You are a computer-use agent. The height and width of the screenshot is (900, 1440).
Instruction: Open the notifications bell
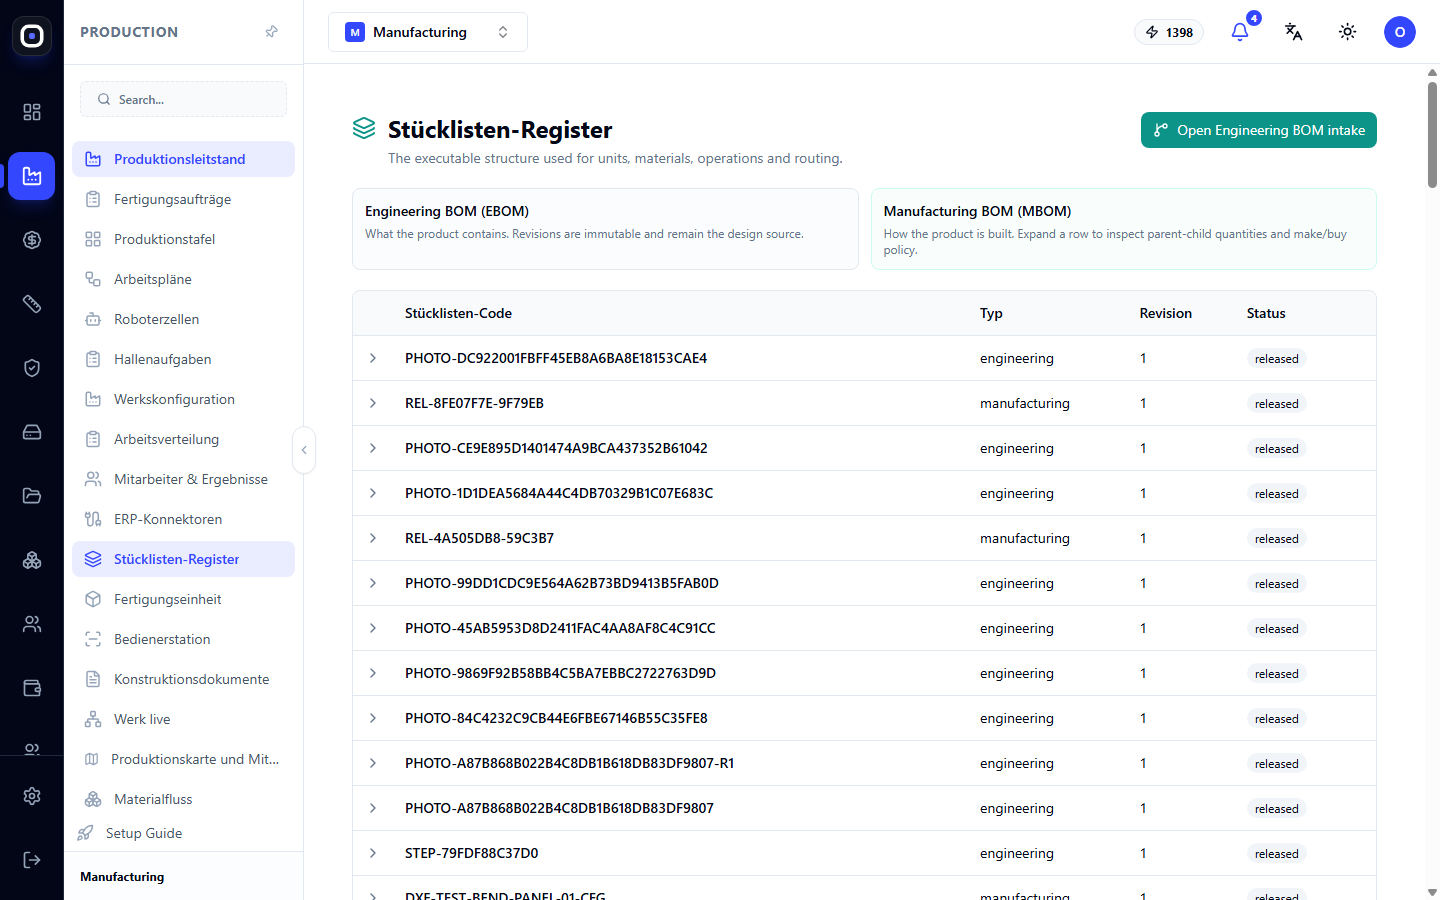tap(1240, 32)
